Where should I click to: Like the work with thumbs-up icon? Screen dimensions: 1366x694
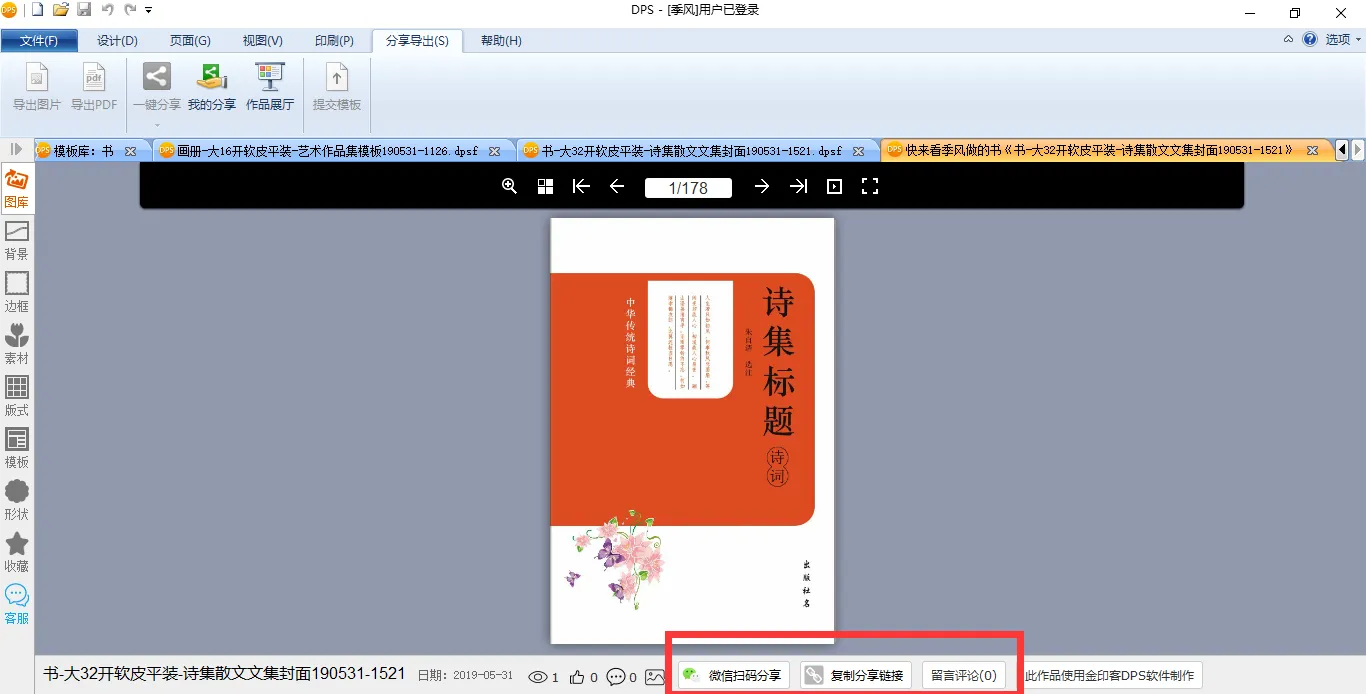577,677
